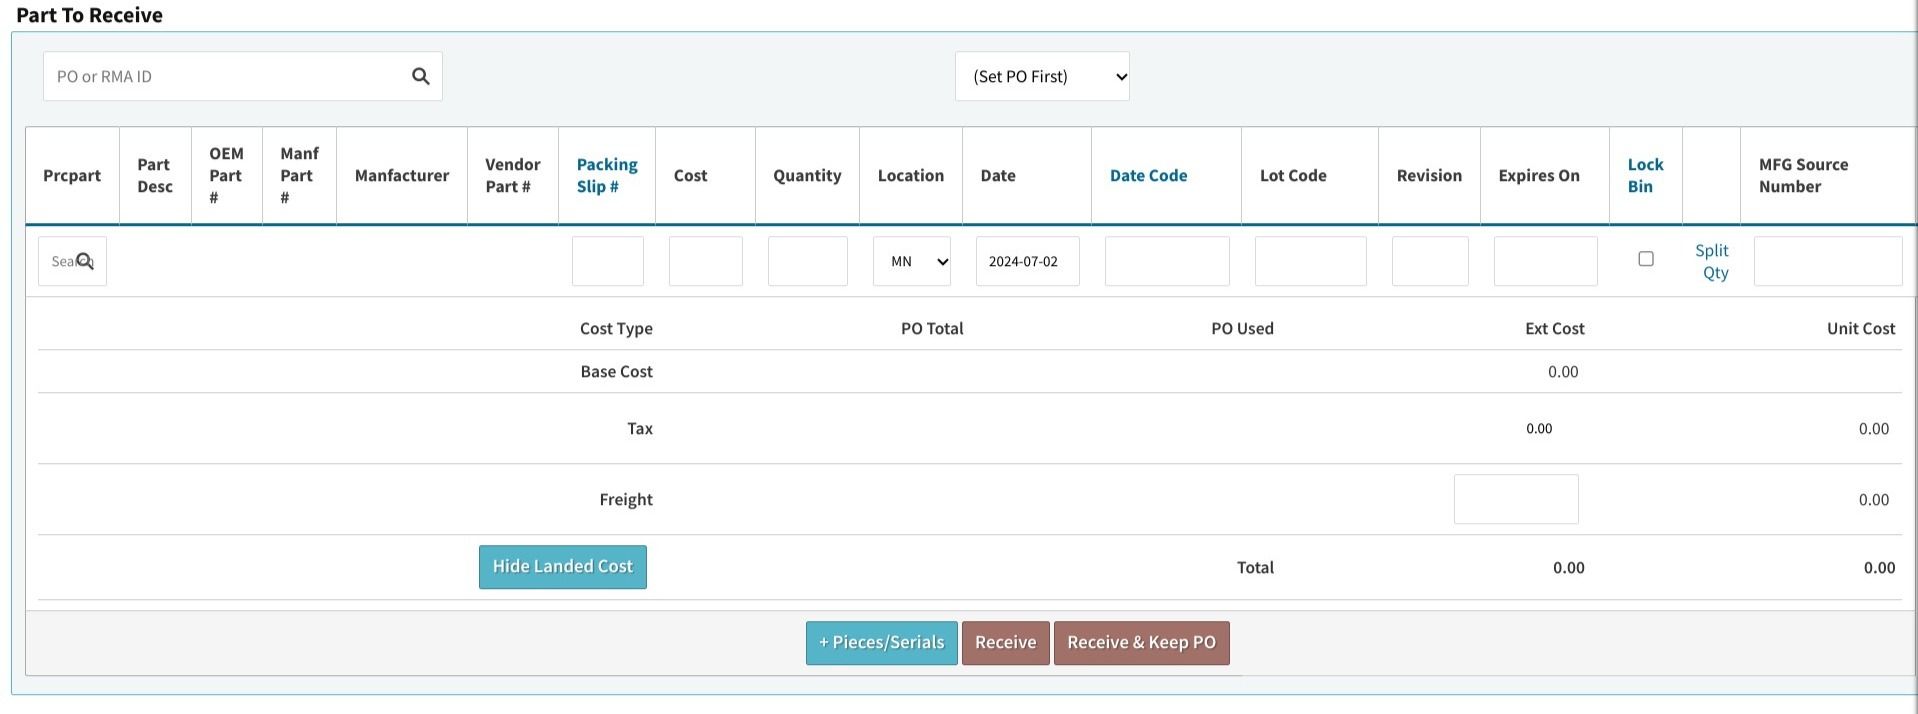The width and height of the screenshot is (1918, 714).
Task: Click the PO or RMA ID search magnifier icon
Action: coord(420,77)
